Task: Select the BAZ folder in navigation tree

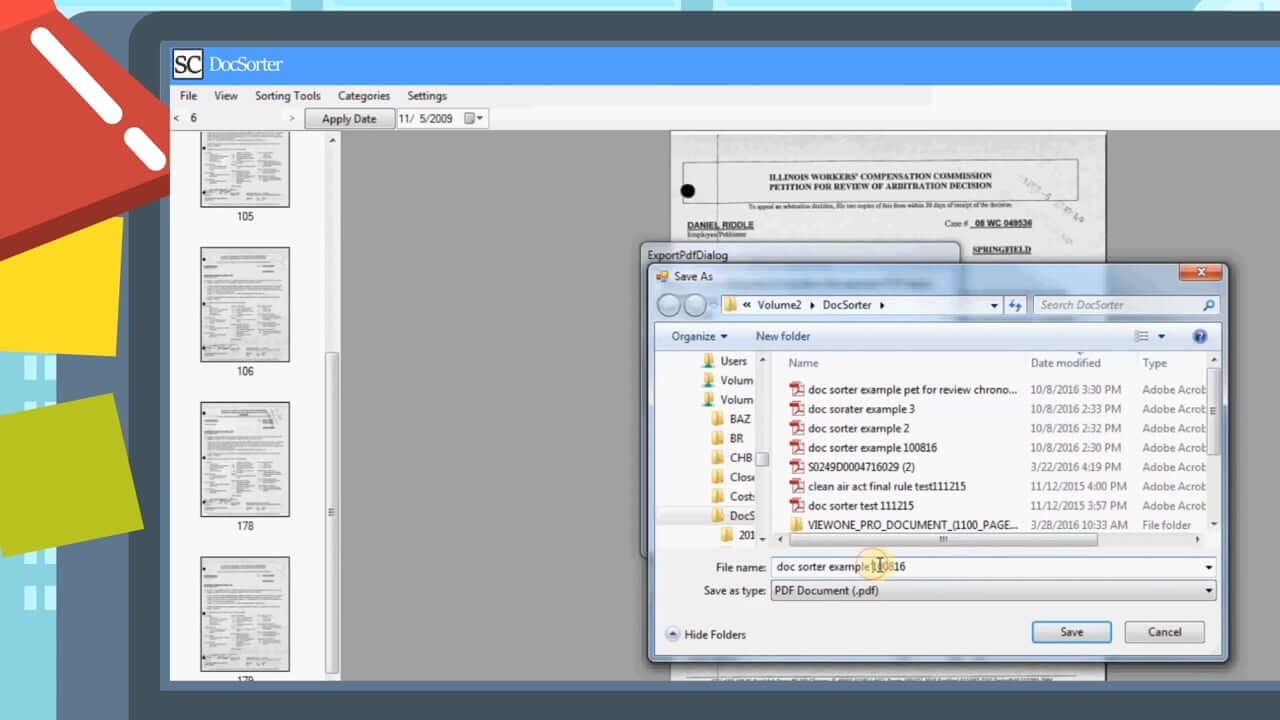Action: 739,419
